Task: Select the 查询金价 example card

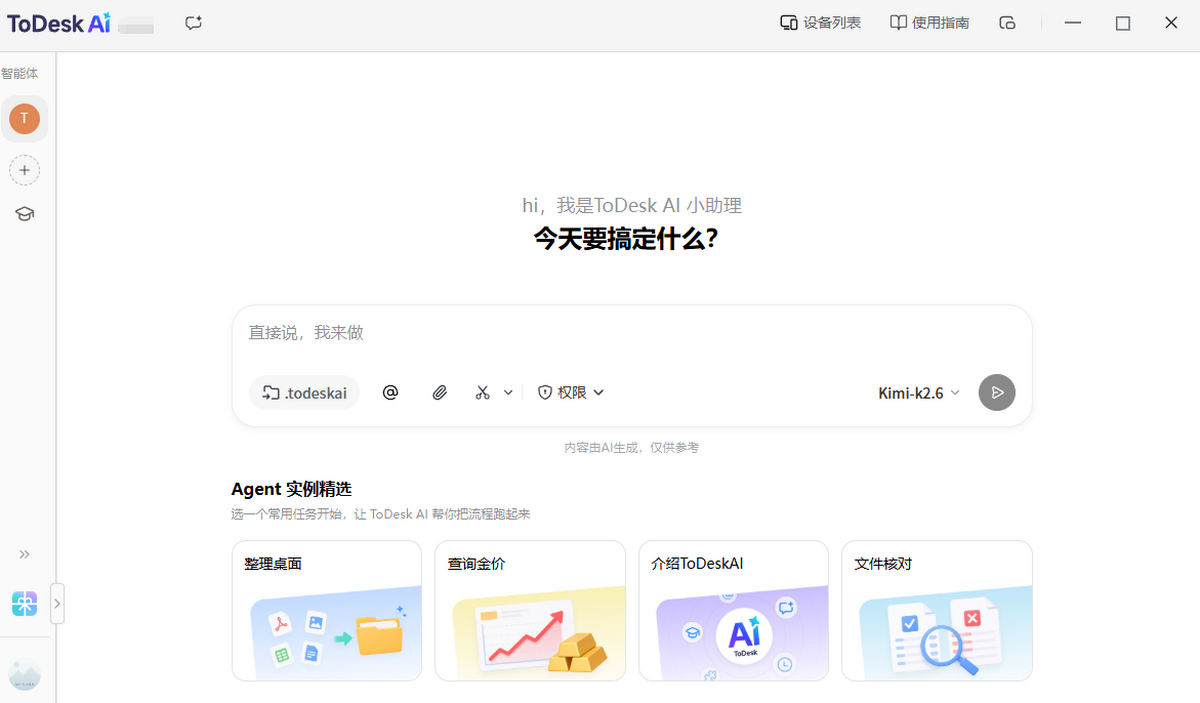Action: (530, 611)
